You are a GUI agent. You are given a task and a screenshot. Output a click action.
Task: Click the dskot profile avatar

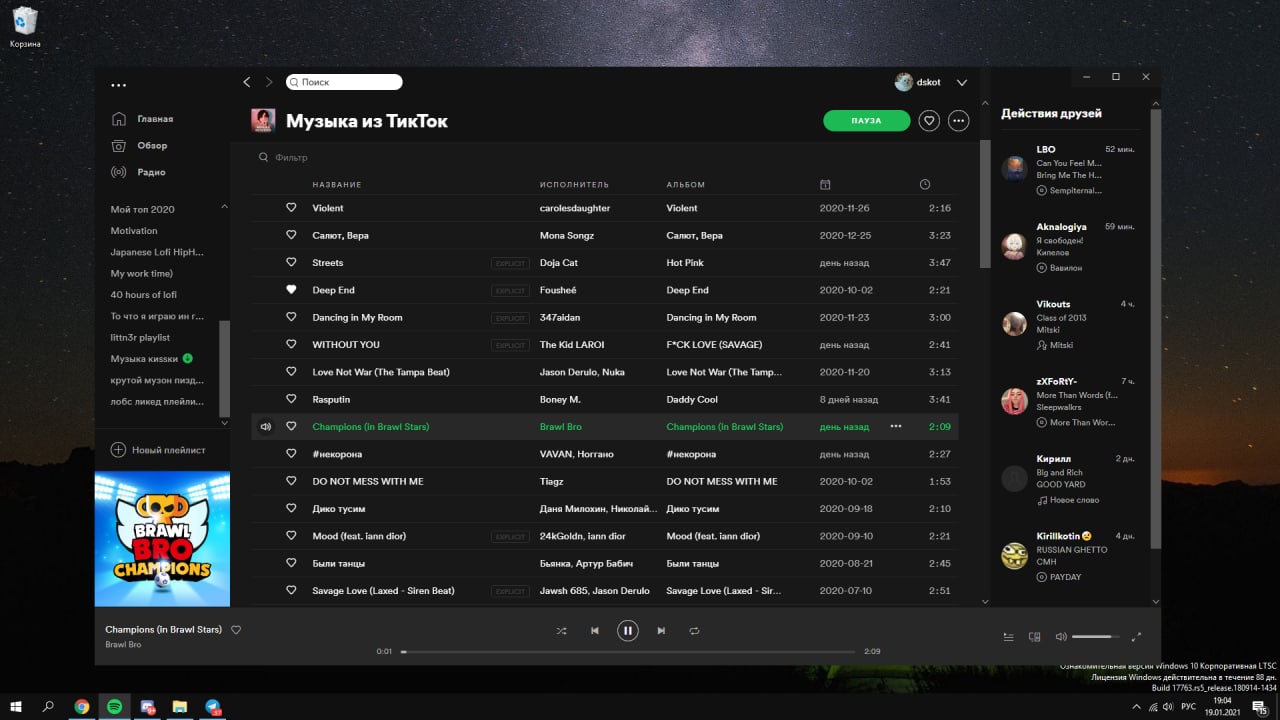tap(903, 82)
